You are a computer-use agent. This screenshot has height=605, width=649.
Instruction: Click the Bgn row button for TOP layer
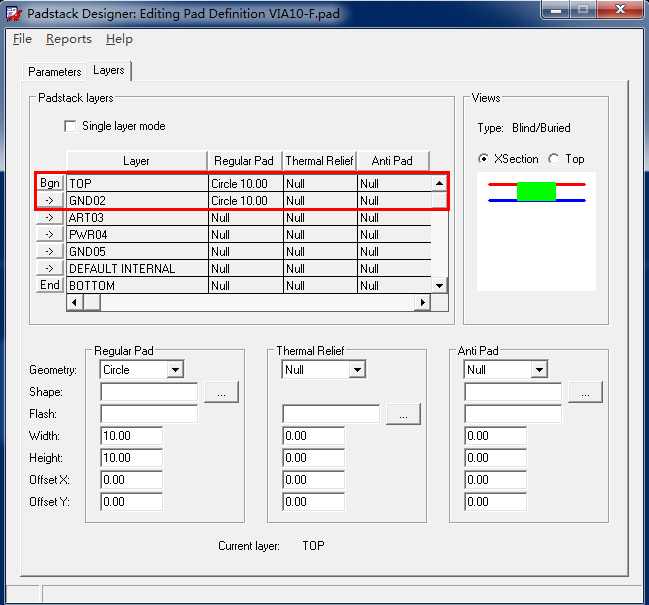50,183
